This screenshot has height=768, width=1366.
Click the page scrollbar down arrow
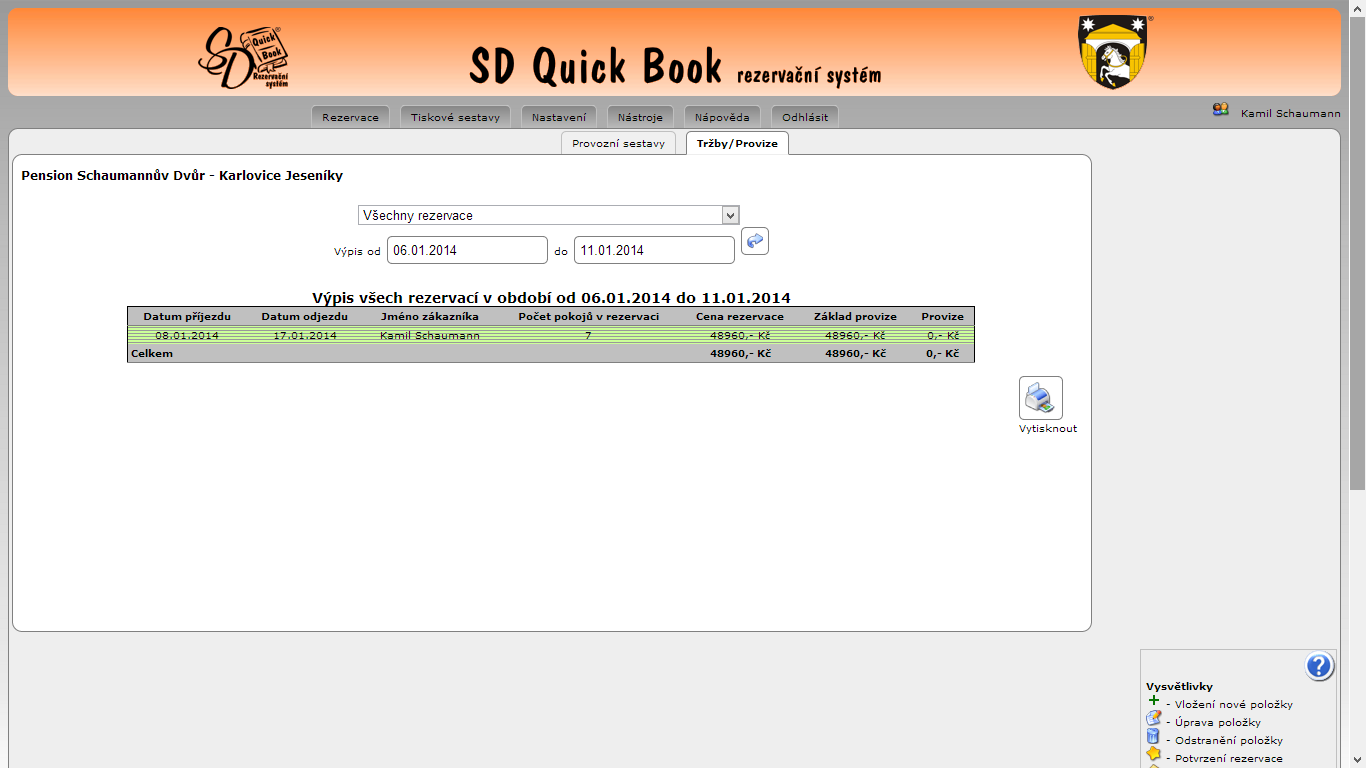(1357, 759)
